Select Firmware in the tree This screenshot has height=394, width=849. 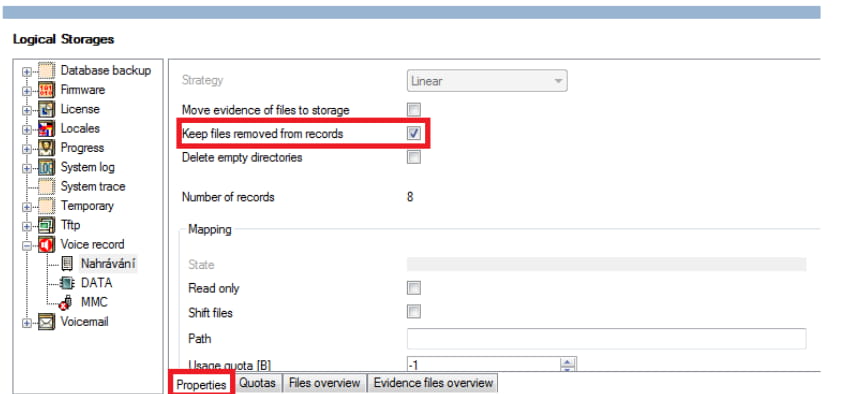[x=83, y=90]
